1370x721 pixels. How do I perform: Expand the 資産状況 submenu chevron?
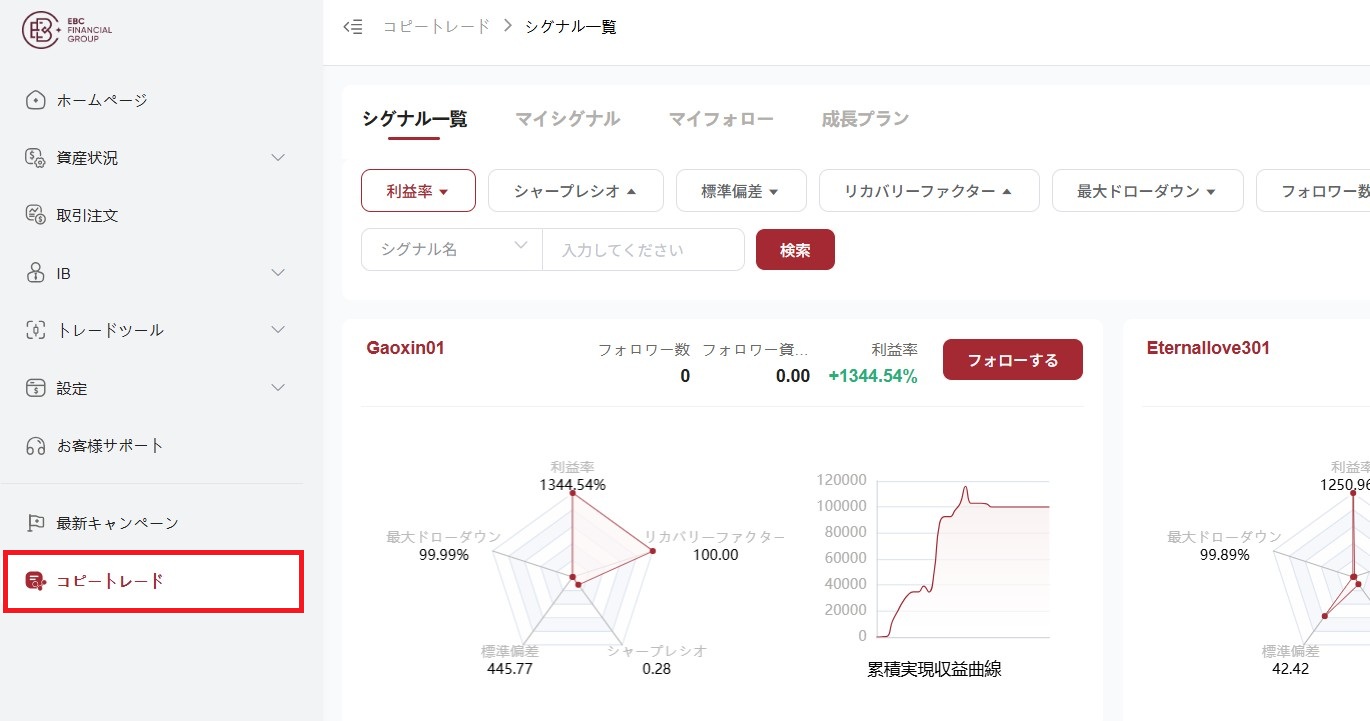point(278,158)
